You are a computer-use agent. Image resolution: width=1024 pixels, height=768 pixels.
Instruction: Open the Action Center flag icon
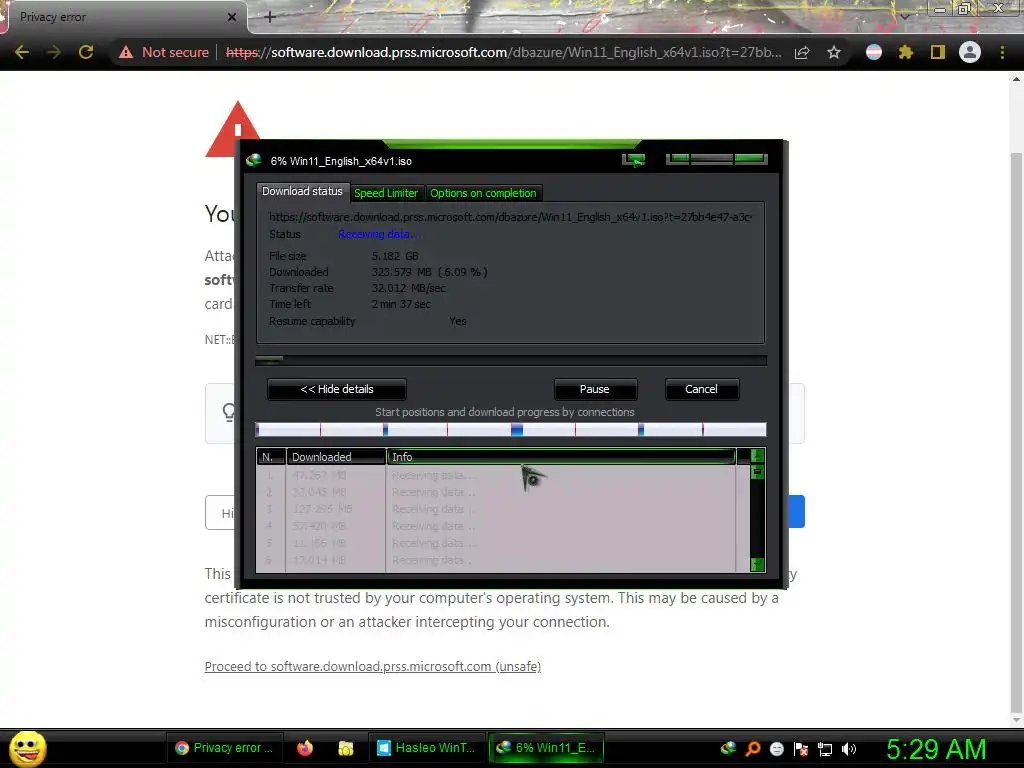(x=801, y=749)
